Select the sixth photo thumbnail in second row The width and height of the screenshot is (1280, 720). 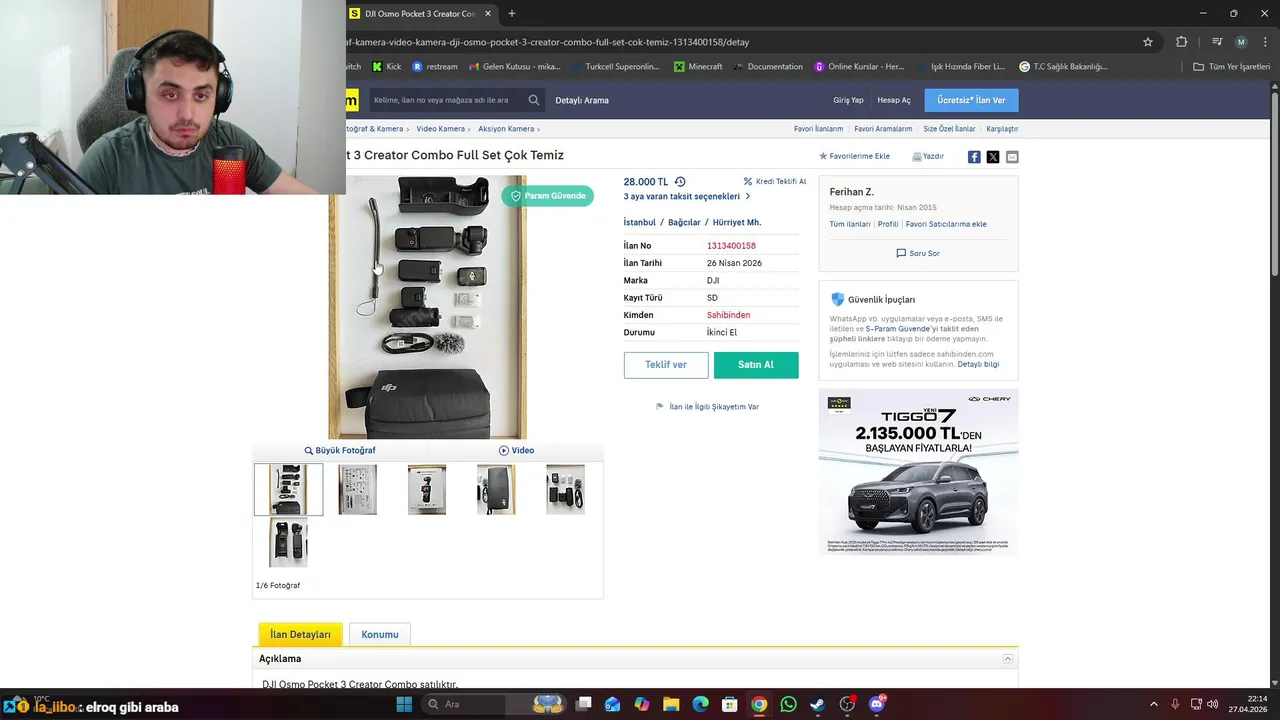click(288, 543)
